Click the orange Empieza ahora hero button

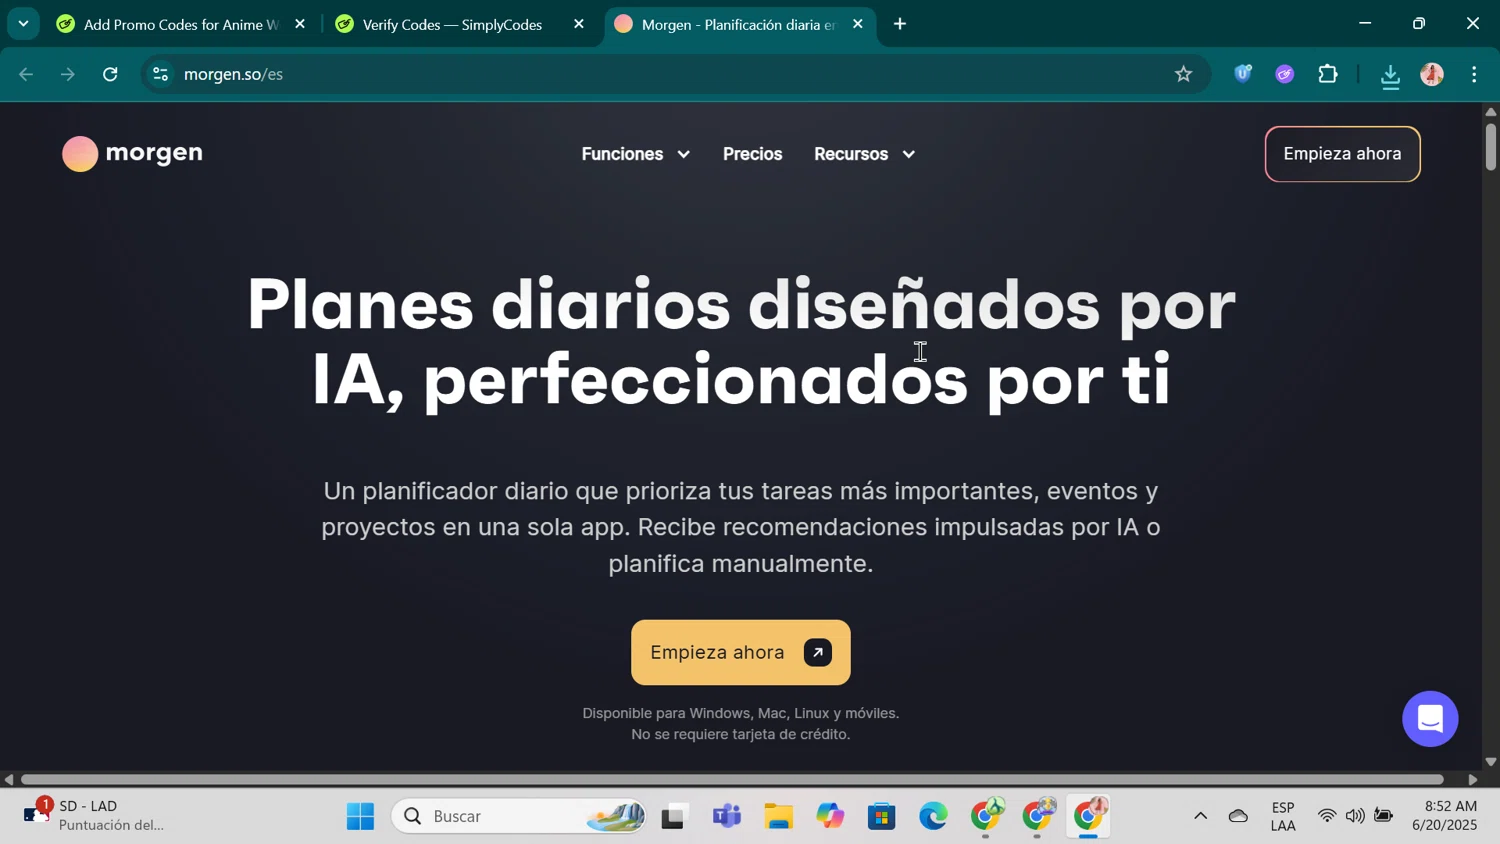(x=741, y=652)
